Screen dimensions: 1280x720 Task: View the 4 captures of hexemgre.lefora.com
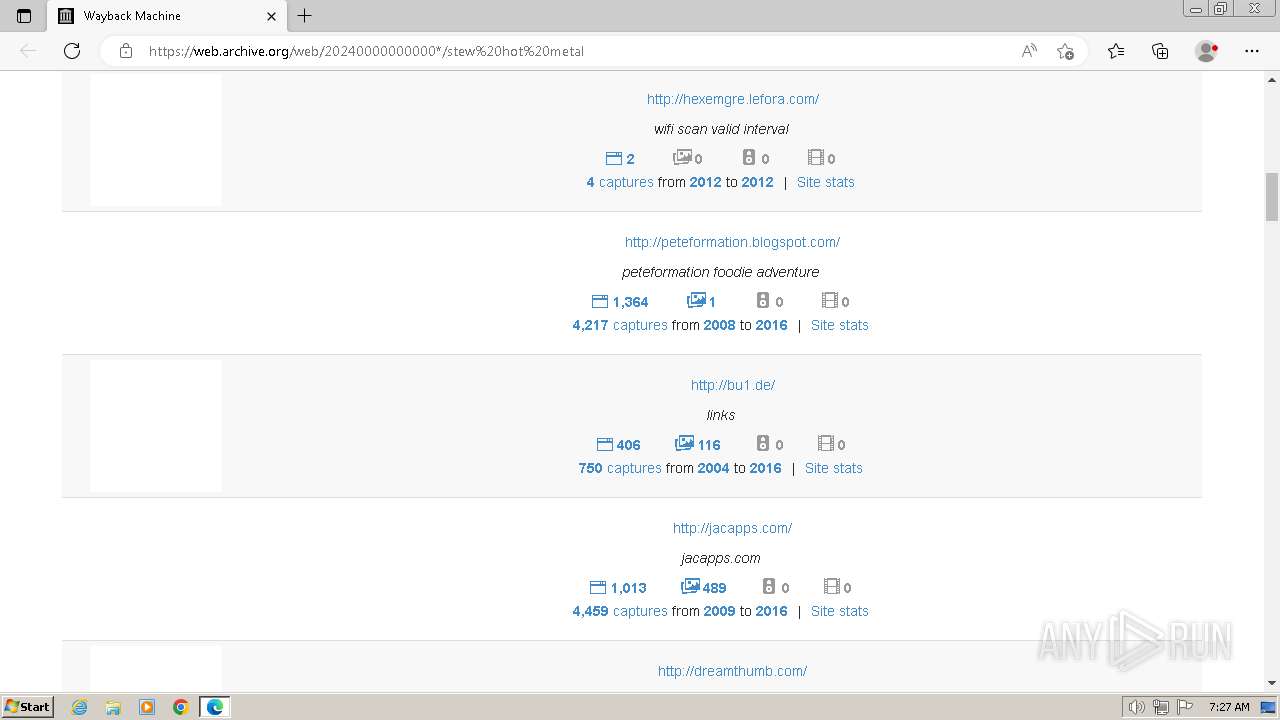[620, 182]
